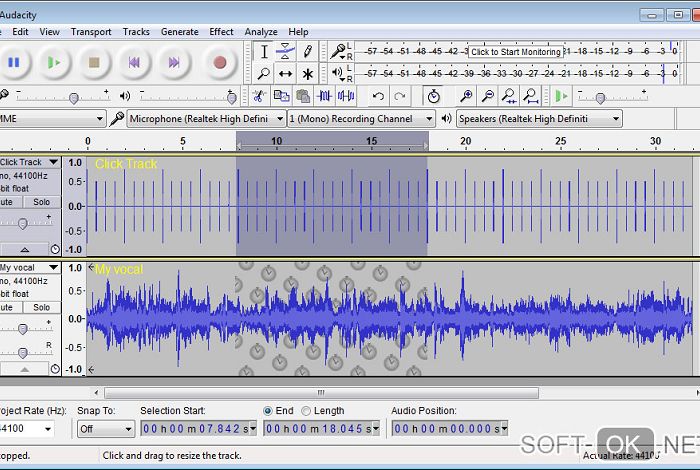Start playback with the Play button
700x470 pixels.
pyautogui.click(x=54, y=62)
